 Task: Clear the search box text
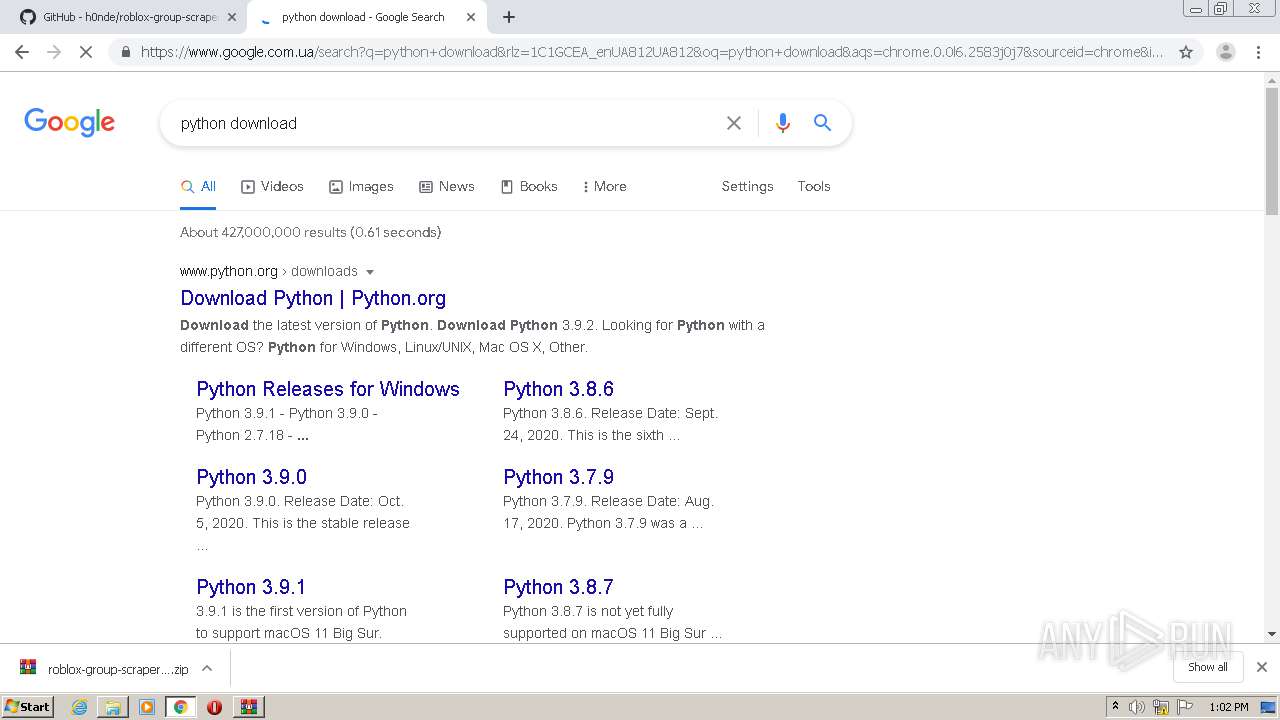tap(734, 123)
